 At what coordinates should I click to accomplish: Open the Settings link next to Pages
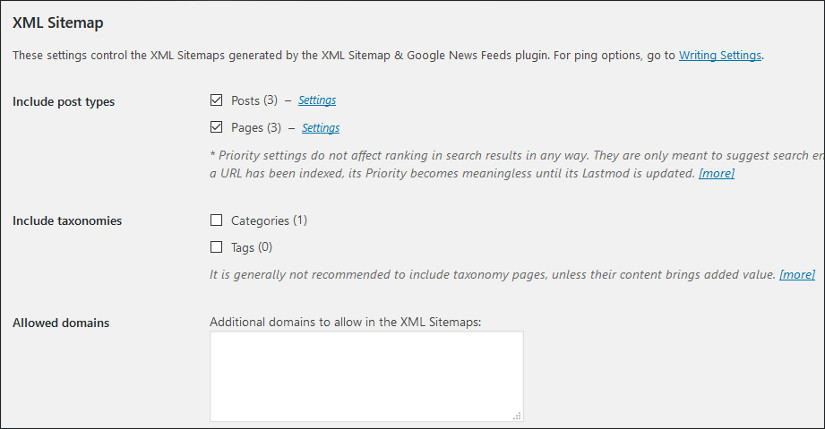(321, 128)
